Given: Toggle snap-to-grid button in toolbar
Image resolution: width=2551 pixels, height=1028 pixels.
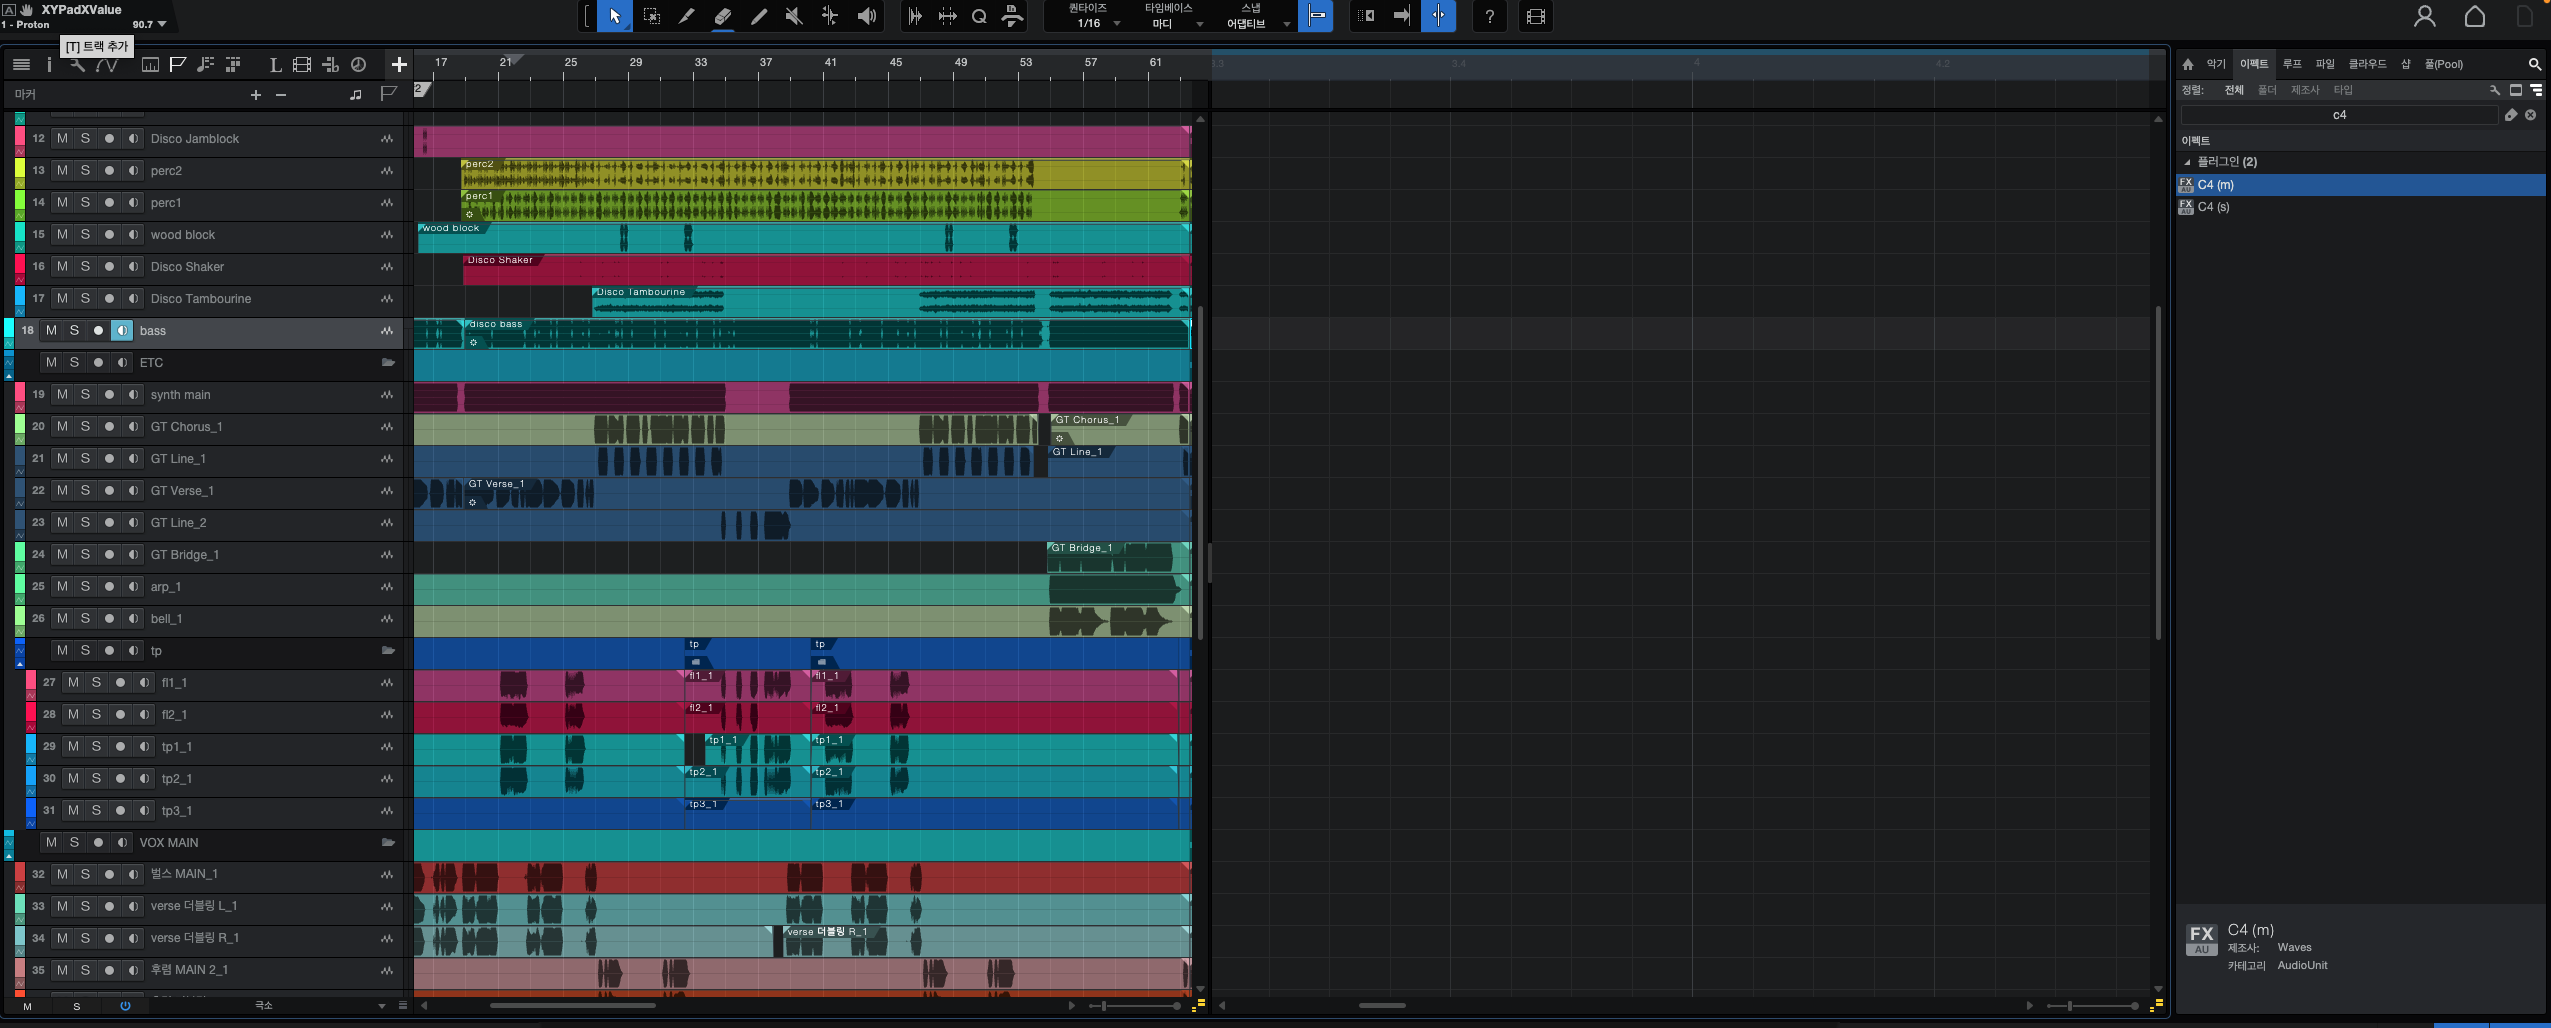Looking at the screenshot, I should click(1316, 16).
